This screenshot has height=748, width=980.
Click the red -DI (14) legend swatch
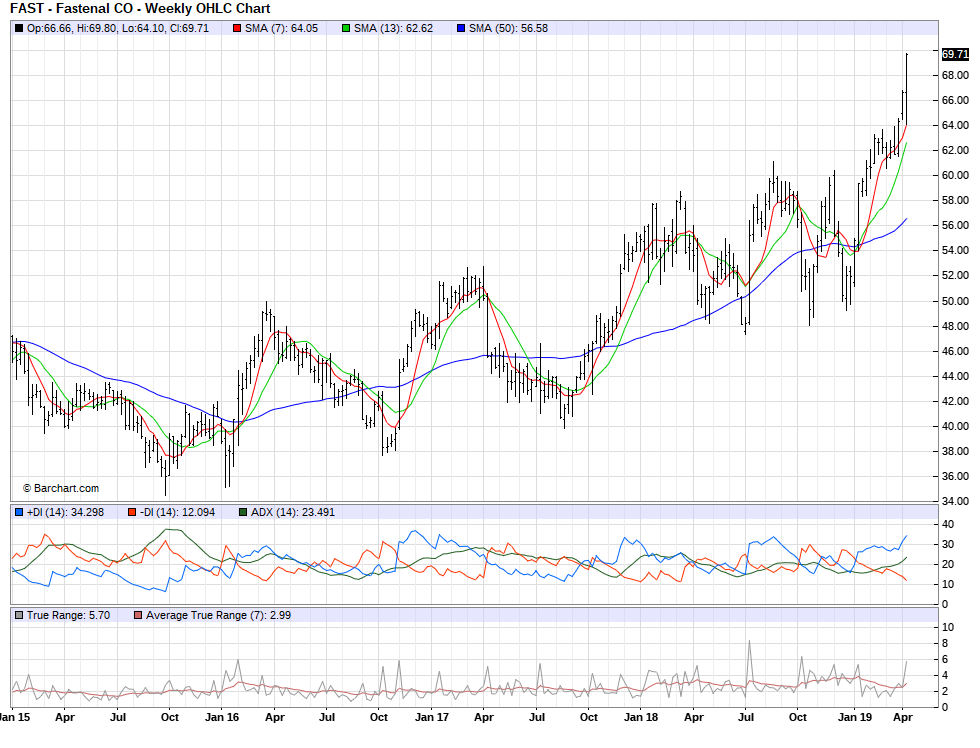[132, 512]
